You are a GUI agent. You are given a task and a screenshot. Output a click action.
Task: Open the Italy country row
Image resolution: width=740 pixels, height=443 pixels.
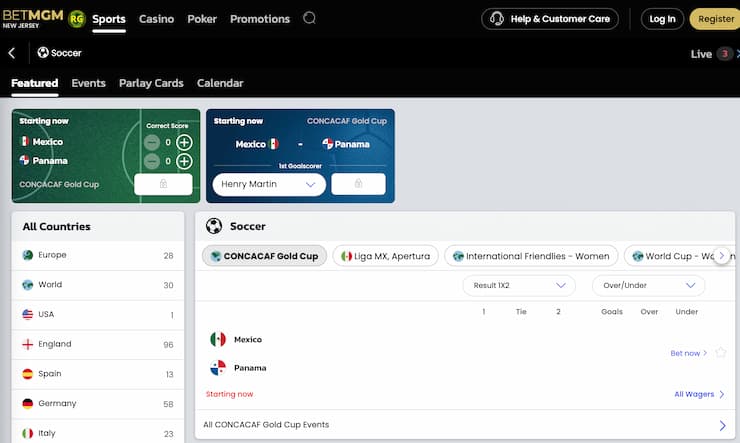tap(98, 432)
